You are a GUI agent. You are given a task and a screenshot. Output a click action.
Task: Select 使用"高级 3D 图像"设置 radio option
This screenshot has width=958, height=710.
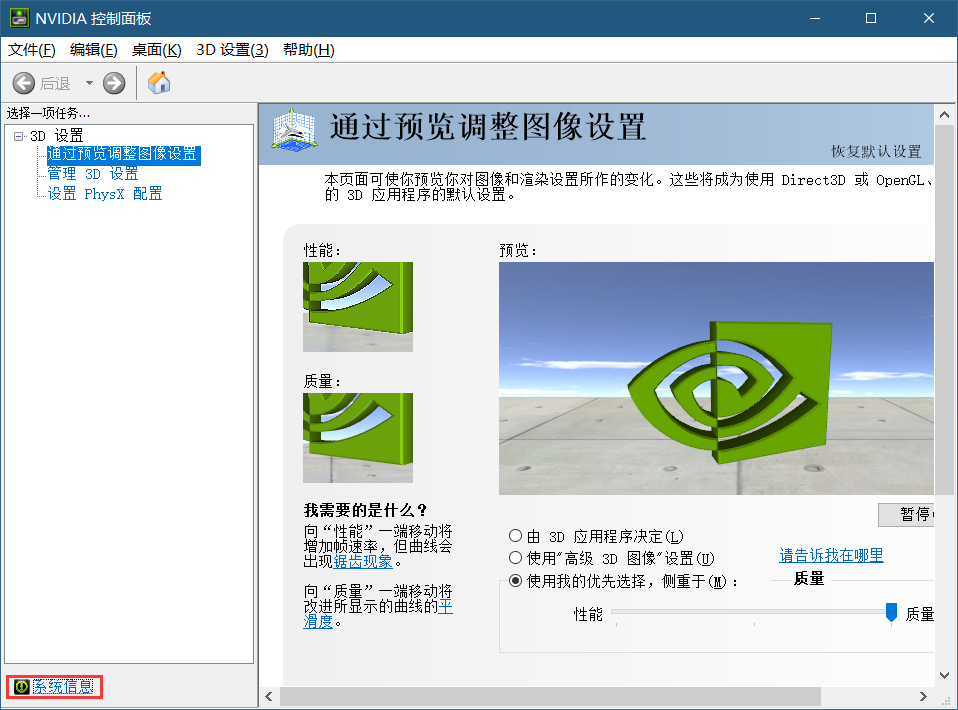tap(516, 558)
